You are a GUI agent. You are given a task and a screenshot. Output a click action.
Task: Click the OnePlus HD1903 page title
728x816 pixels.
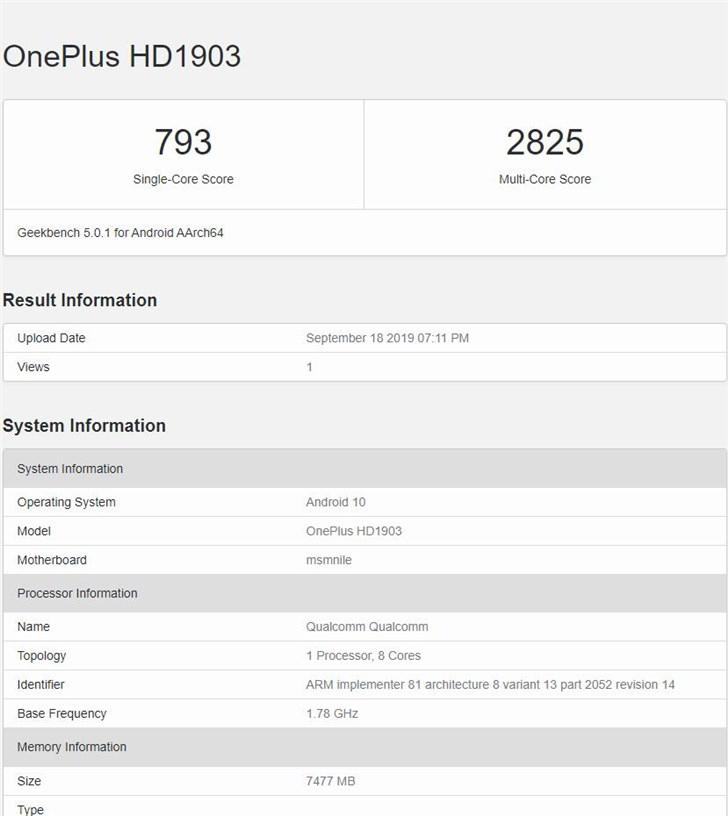tap(121, 57)
